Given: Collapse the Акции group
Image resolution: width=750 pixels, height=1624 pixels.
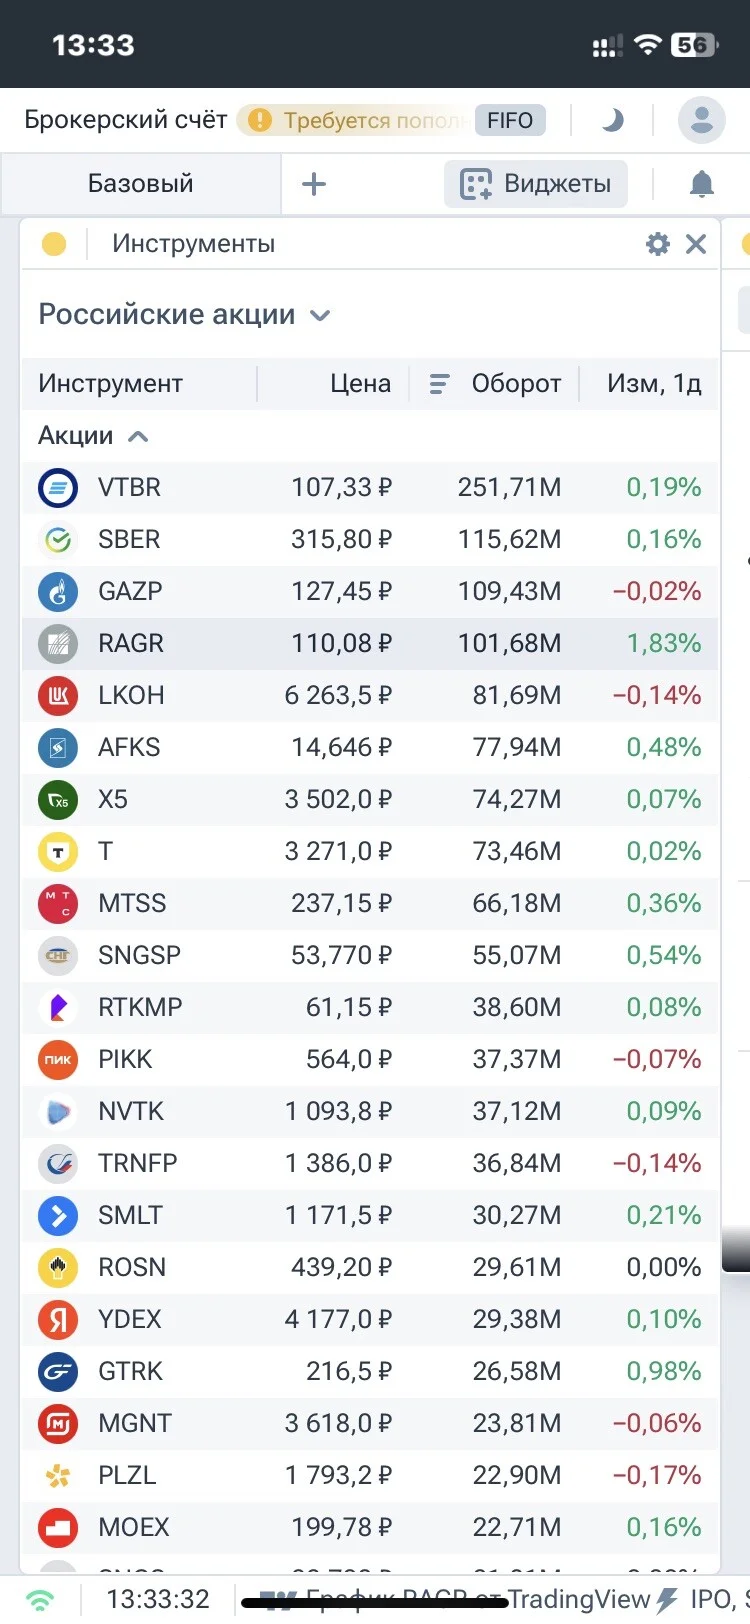Looking at the screenshot, I should click(x=93, y=436).
